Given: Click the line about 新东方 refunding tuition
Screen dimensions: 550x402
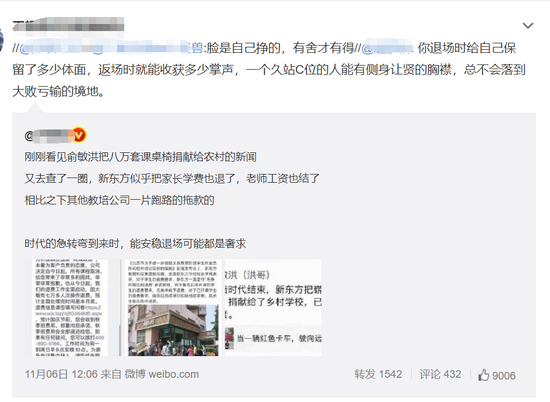Looking at the screenshot, I should pos(172,179).
